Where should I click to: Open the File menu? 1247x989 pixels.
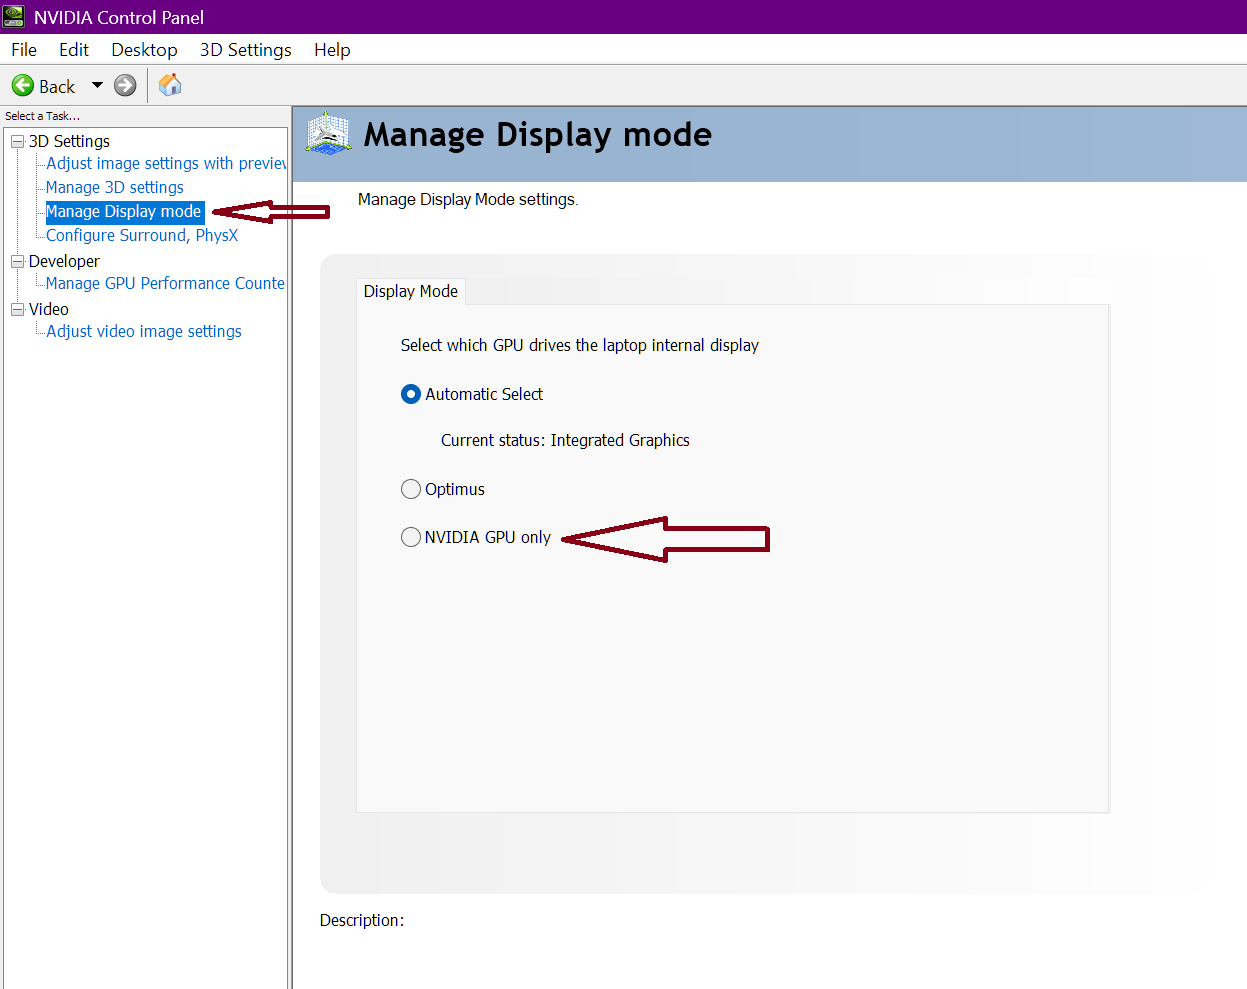[24, 50]
